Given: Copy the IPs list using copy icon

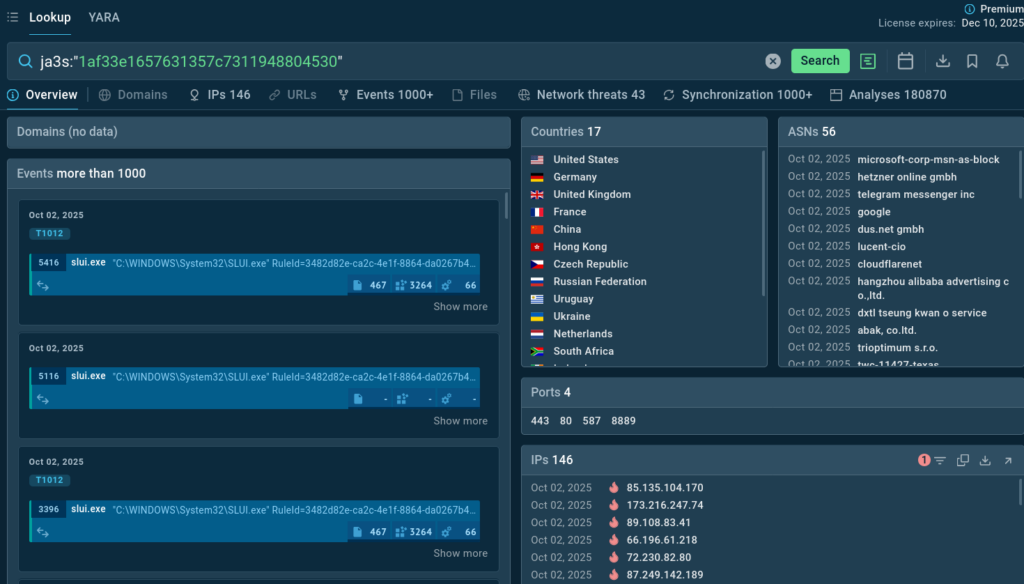Looking at the screenshot, I should tap(963, 460).
